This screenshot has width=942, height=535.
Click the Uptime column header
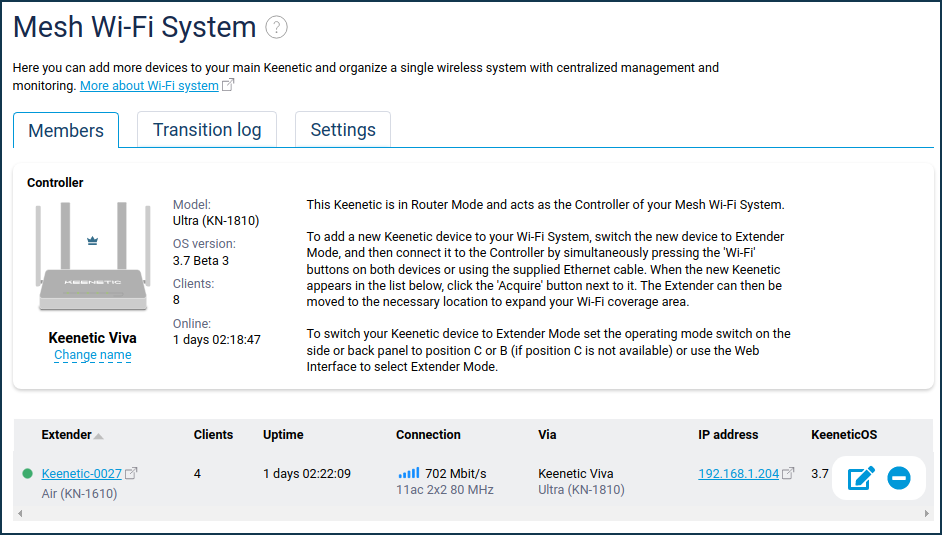[x=283, y=435]
